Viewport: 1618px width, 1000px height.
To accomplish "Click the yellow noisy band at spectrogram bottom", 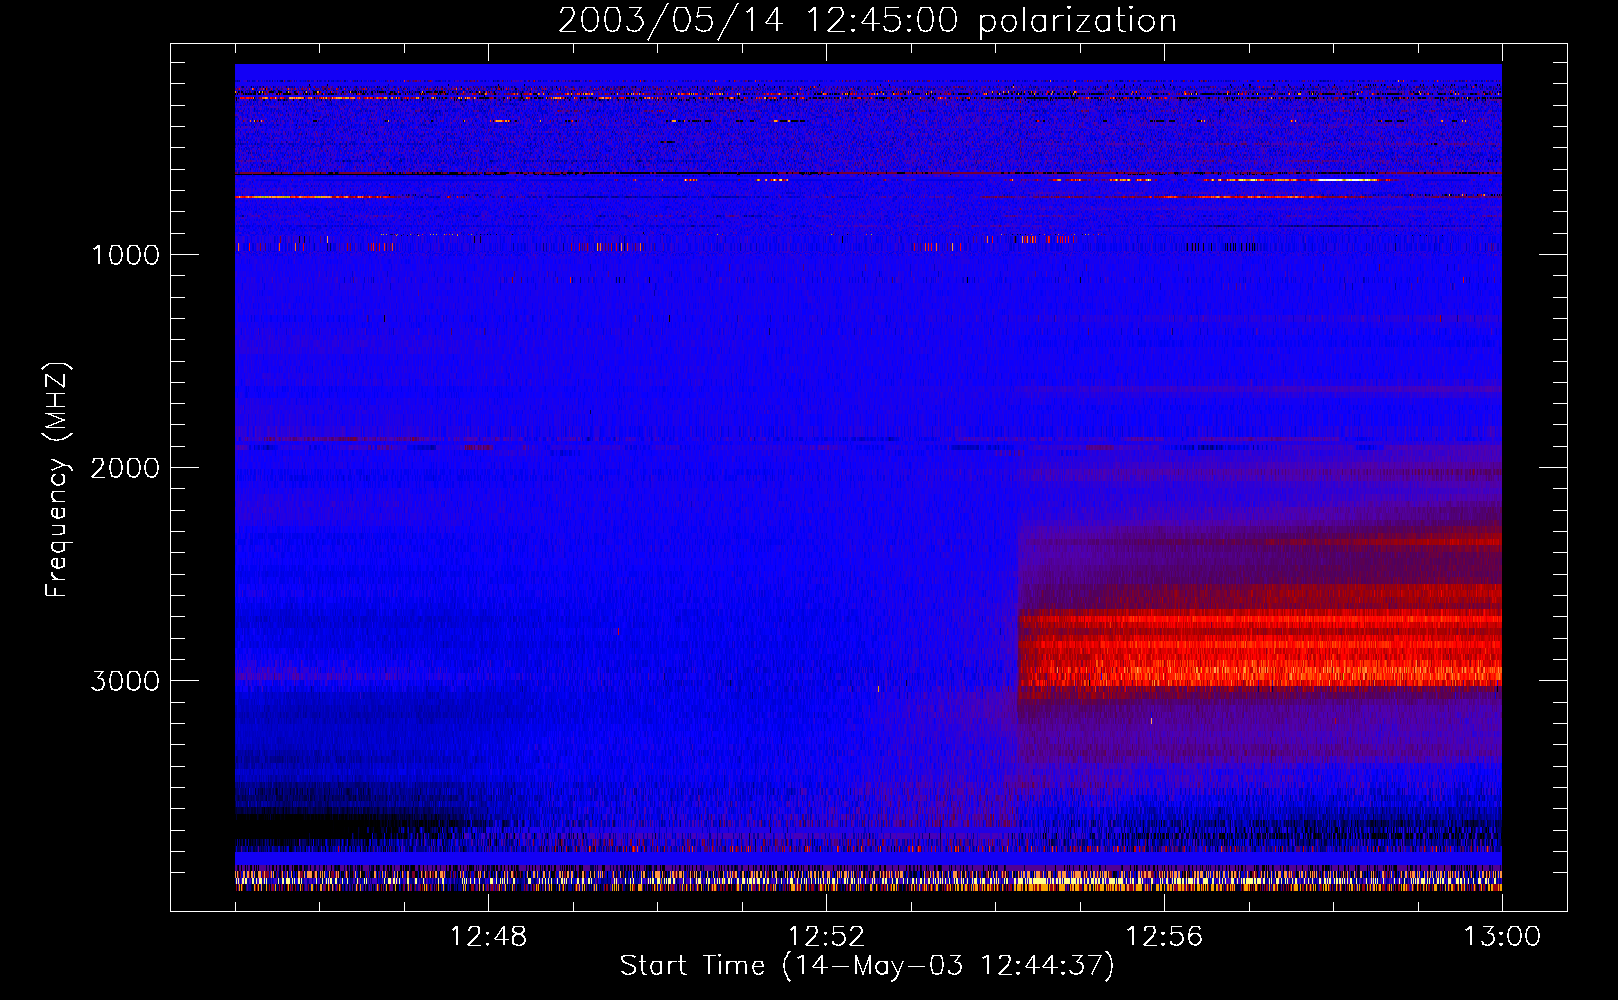I will click(868, 880).
